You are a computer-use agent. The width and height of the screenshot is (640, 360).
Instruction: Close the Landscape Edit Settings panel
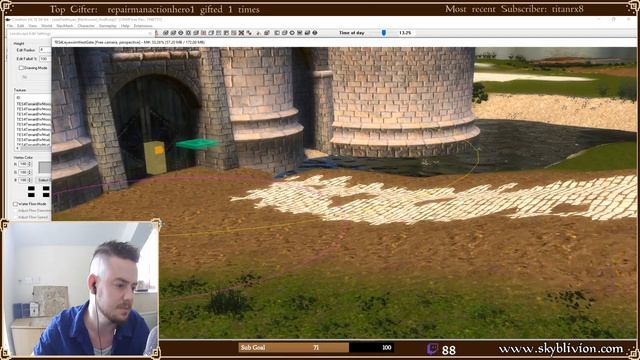click(x=150, y=33)
